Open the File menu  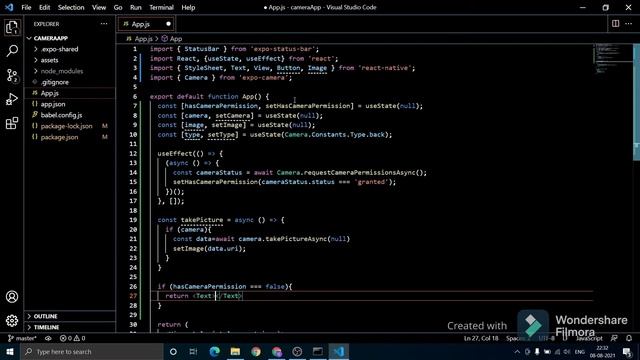pyautogui.click(x=26, y=7)
